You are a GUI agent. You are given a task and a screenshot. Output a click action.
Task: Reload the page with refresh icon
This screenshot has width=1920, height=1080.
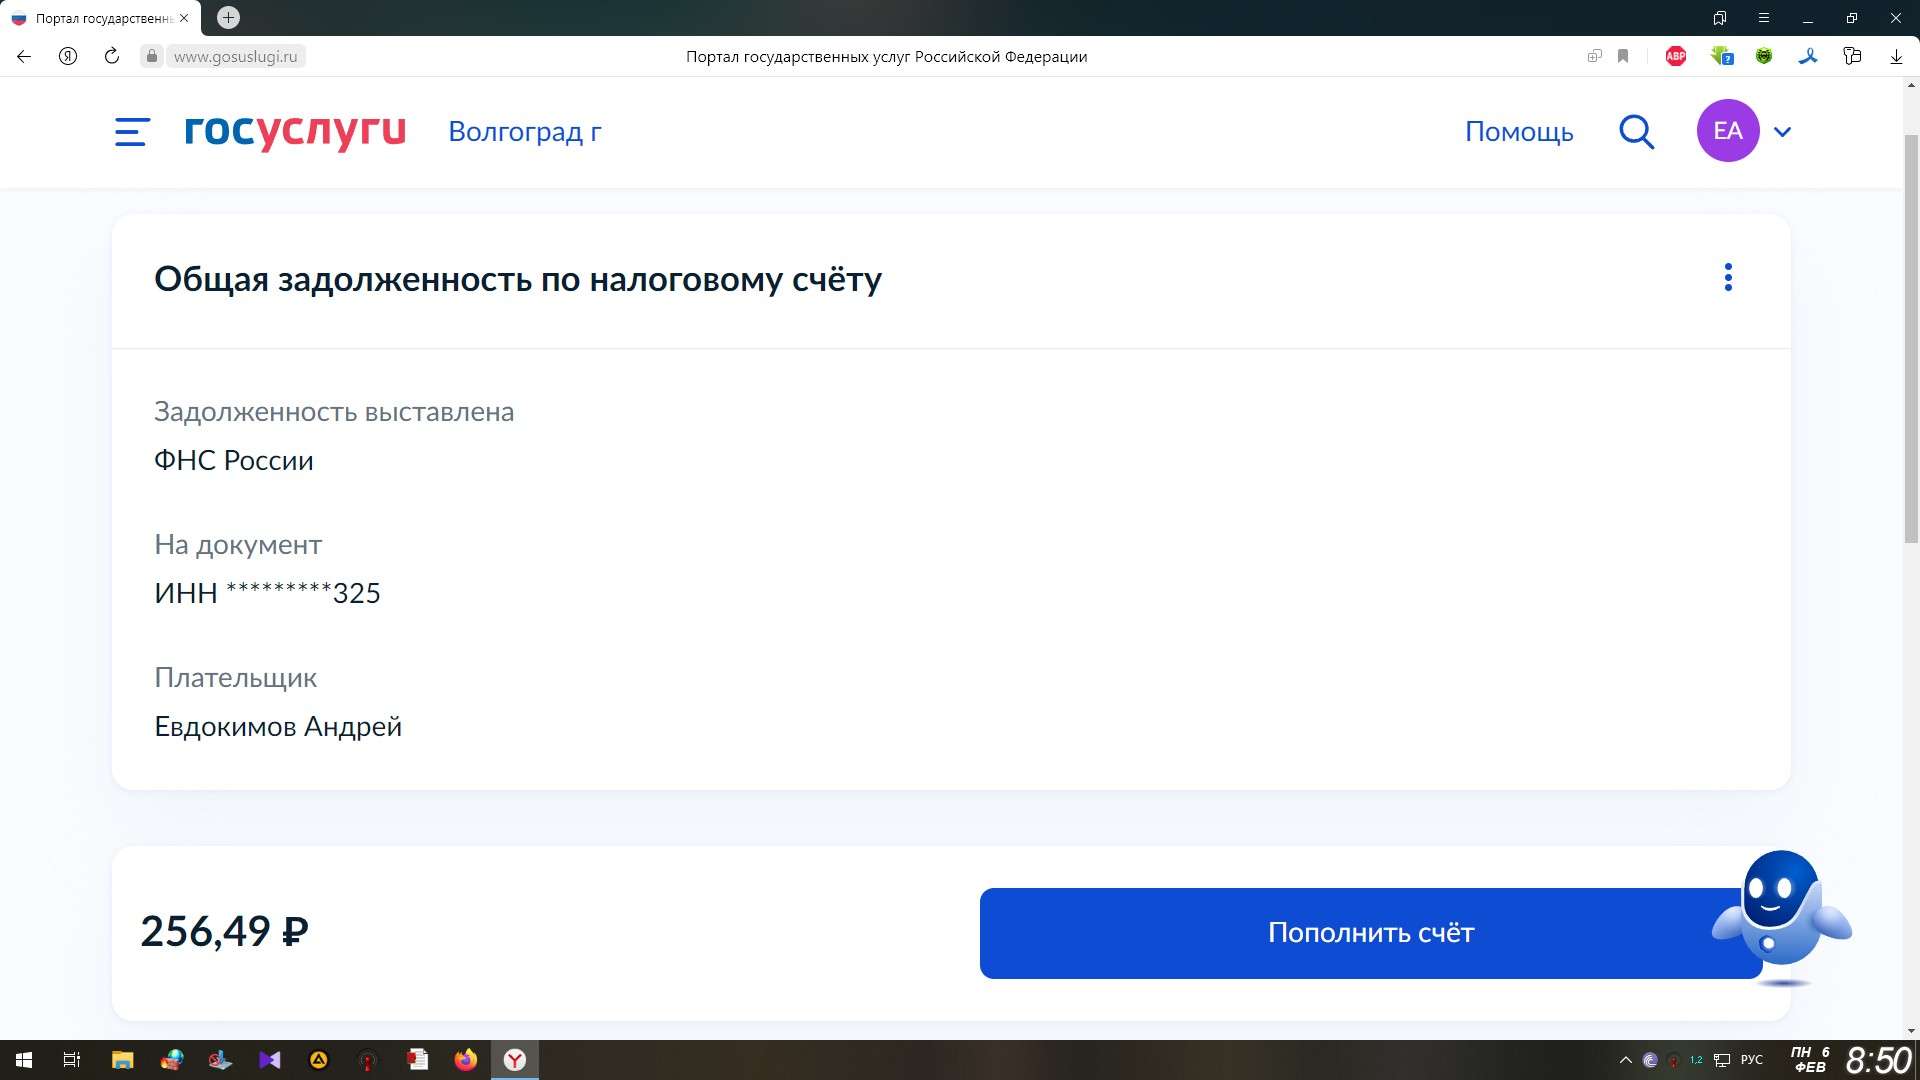coord(112,57)
